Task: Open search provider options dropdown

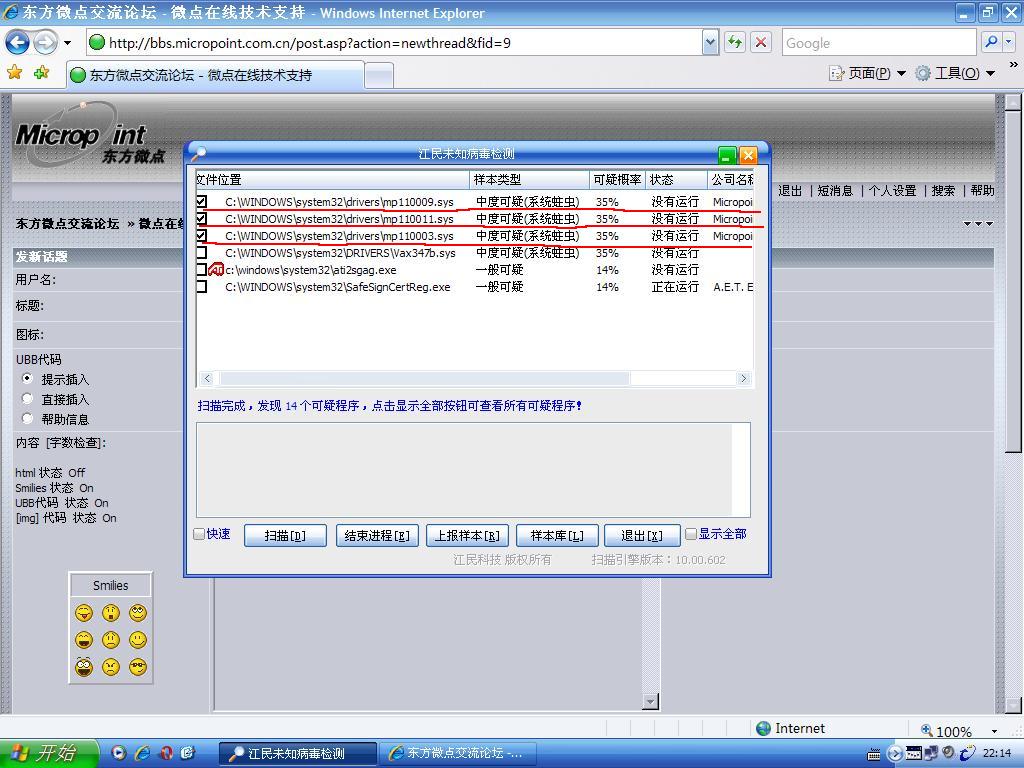Action: [1008, 42]
